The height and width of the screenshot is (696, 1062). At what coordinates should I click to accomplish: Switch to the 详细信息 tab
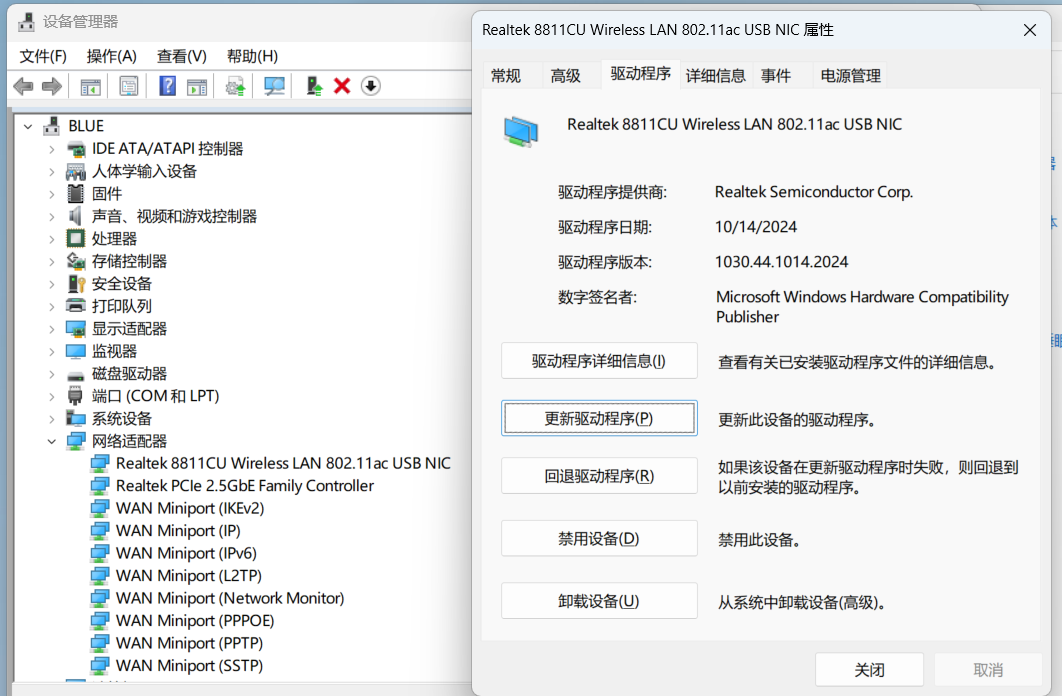tap(715, 76)
